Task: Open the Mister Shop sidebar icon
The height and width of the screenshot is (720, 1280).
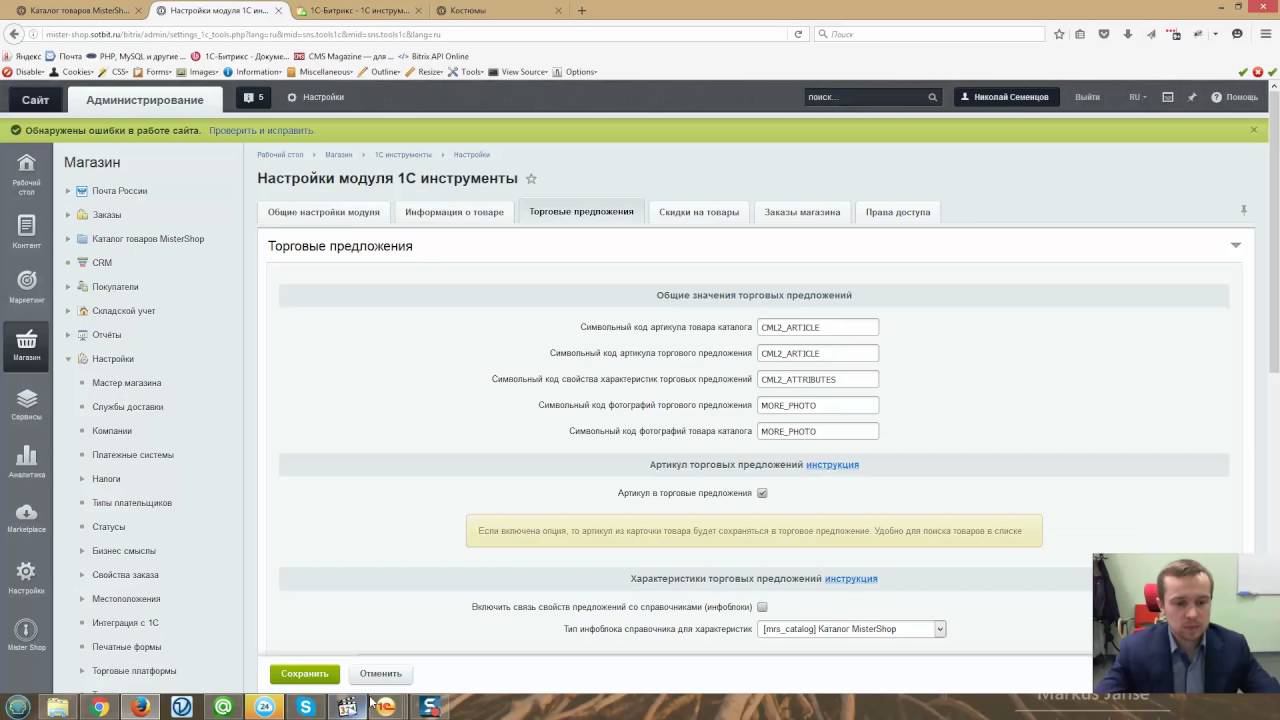Action: (26, 635)
